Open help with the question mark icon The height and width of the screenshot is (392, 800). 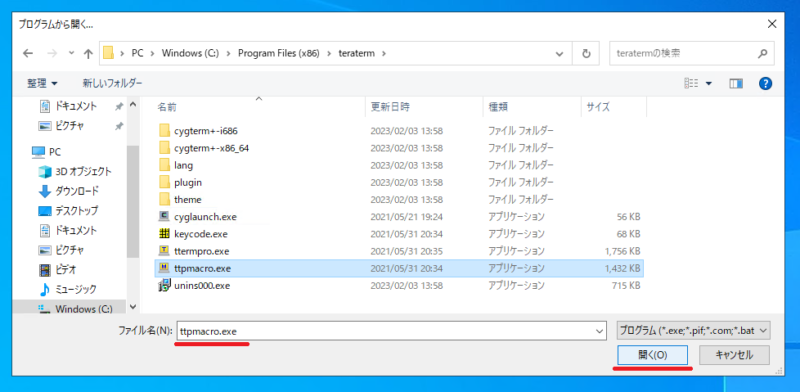(765, 83)
